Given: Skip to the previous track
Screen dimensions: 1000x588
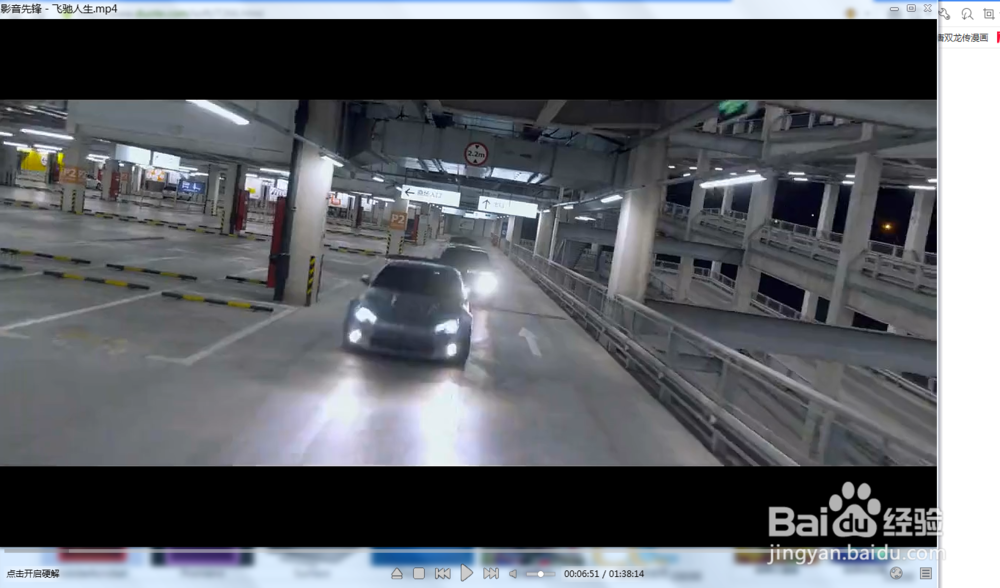Looking at the screenshot, I should pyautogui.click(x=443, y=573).
